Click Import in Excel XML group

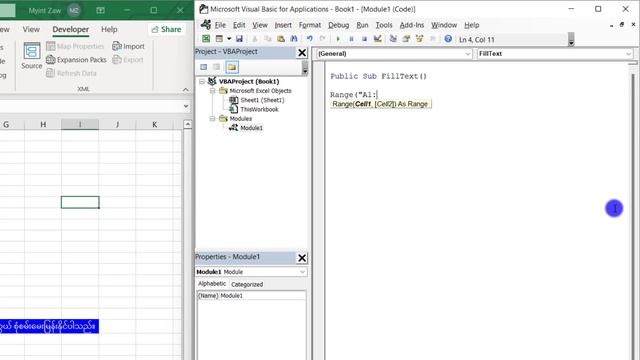tap(129, 46)
